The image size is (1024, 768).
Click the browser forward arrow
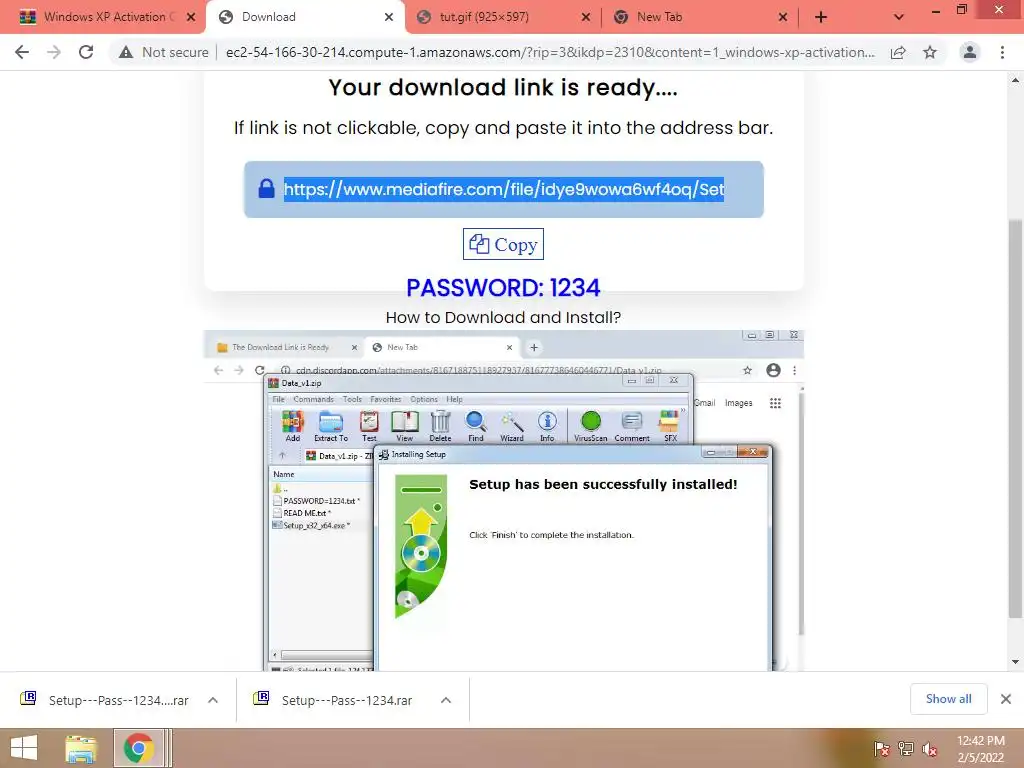(x=54, y=52)
